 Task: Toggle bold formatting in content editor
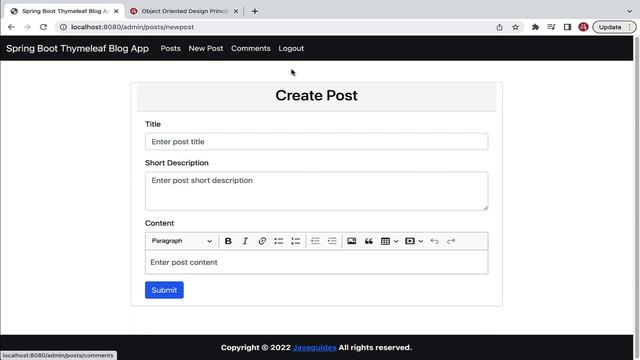pyautogui.click(x=228, y=241)
